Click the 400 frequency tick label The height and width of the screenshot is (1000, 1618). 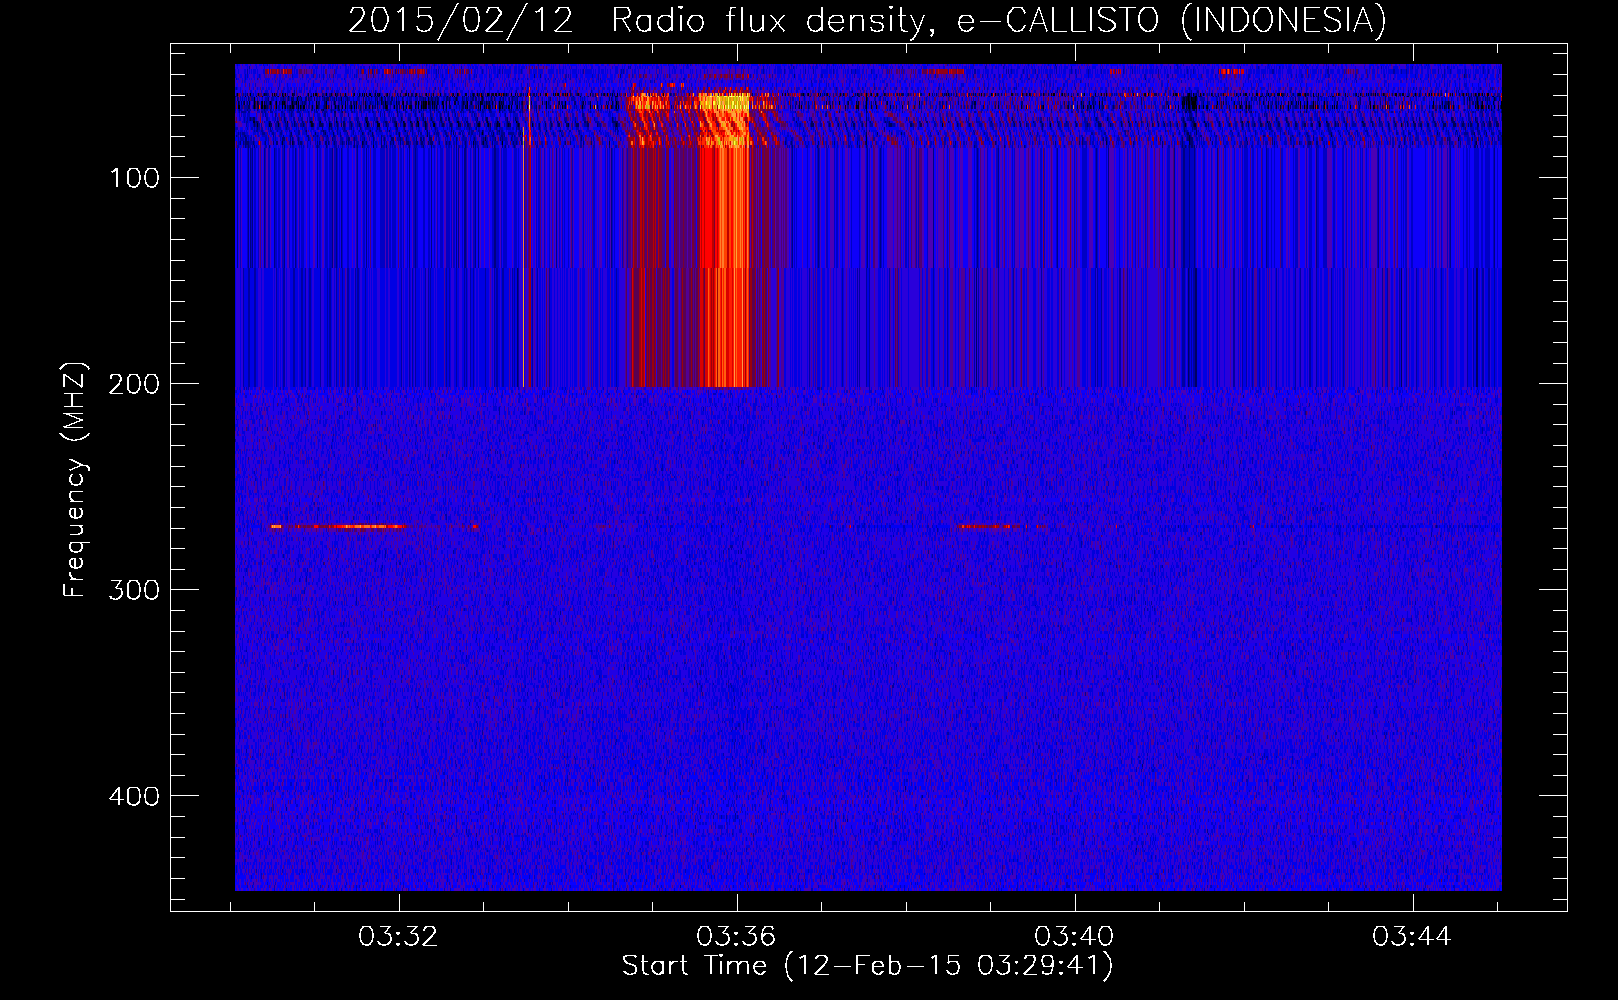[134, 796]
